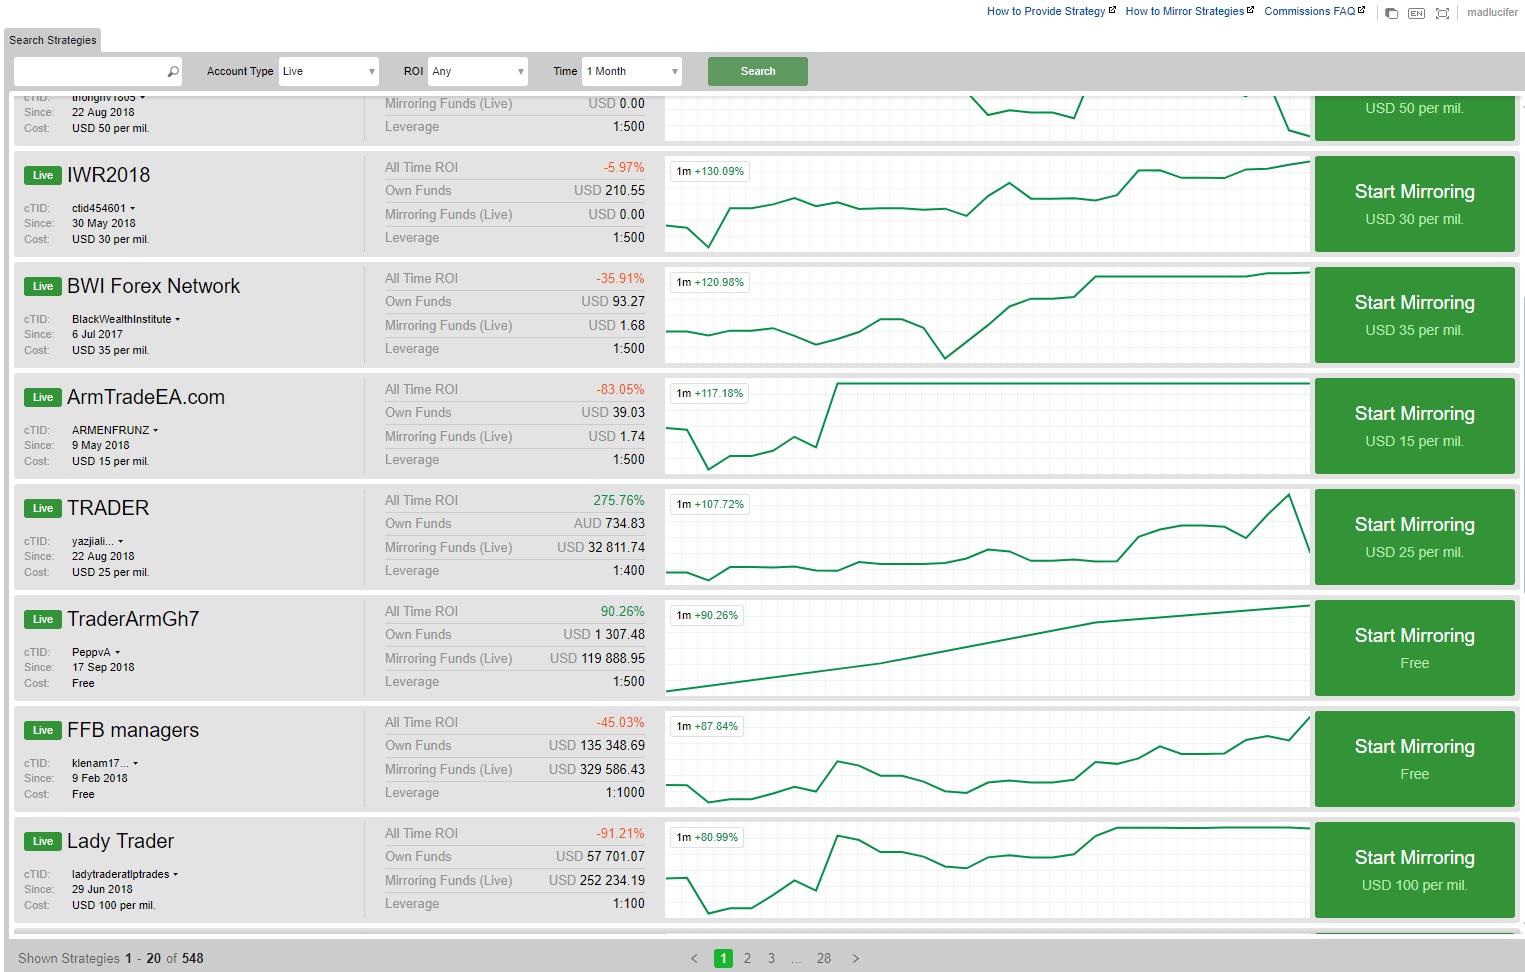Image resolution: width=1525 pixels, height=972 pixels.
Task: Open the Account Type dropdown
Action: point(328,72)
